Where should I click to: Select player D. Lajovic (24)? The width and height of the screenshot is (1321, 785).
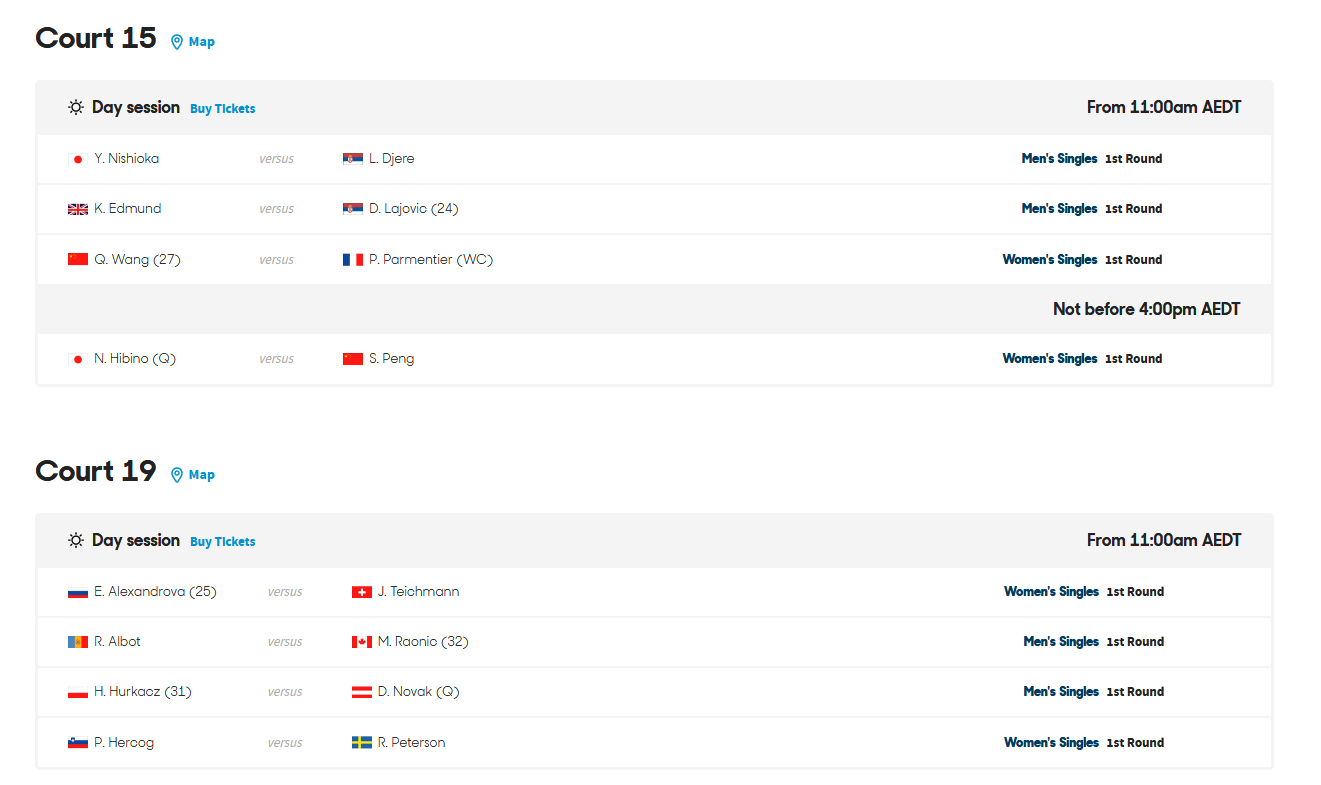pos(413,209)
